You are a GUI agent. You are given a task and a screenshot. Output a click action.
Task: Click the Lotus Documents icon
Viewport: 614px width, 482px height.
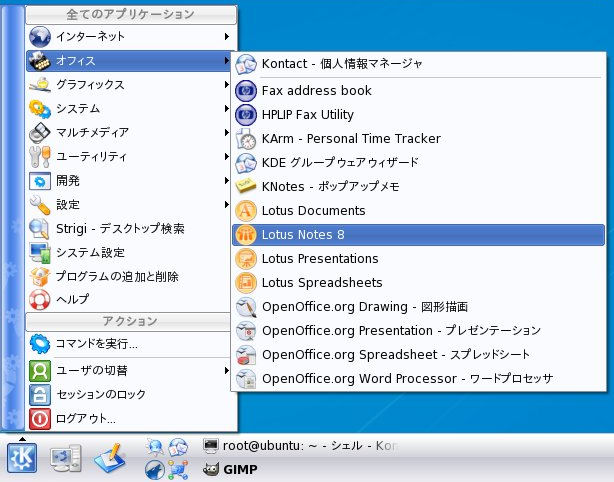[x=246, y=211]
